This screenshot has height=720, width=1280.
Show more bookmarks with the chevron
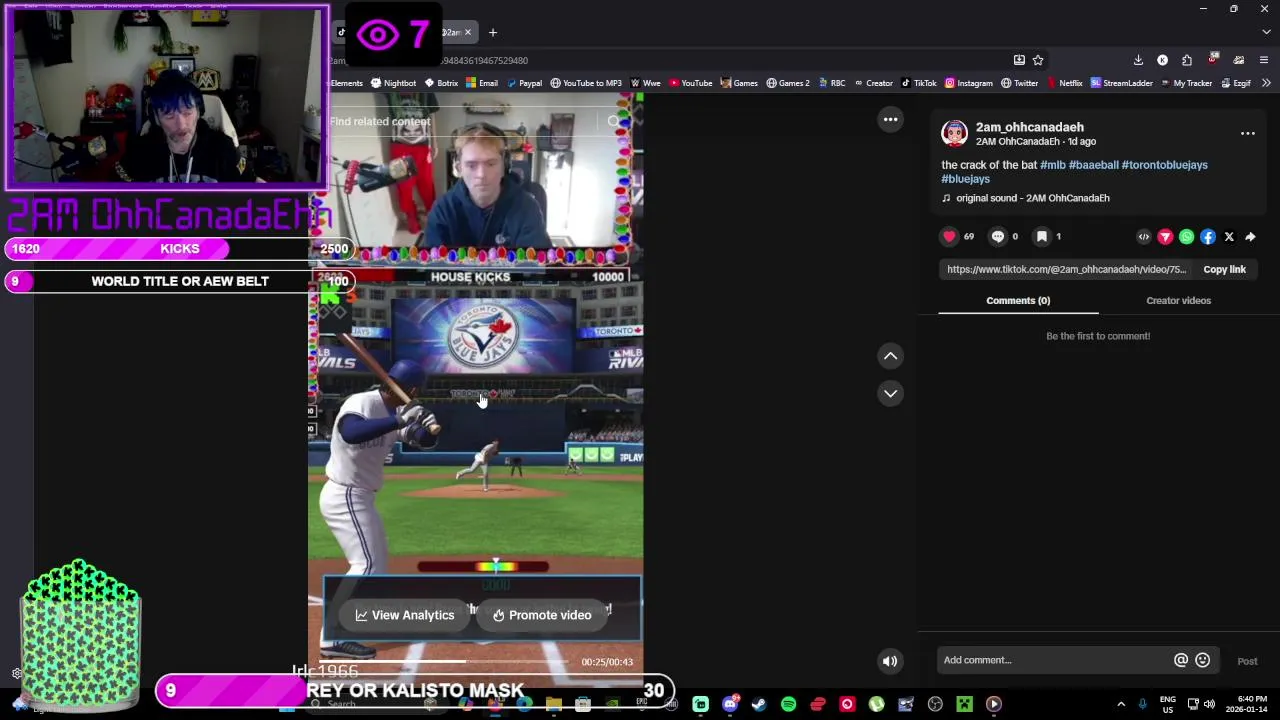point(1266,83)
